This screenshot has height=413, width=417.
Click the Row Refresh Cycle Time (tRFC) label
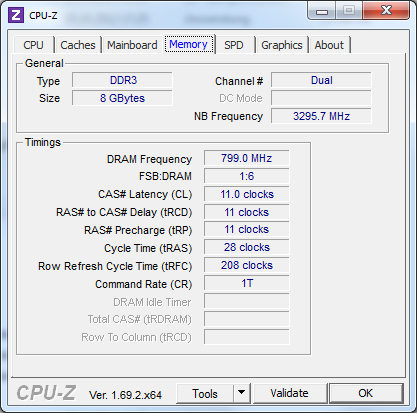point(115,266)
